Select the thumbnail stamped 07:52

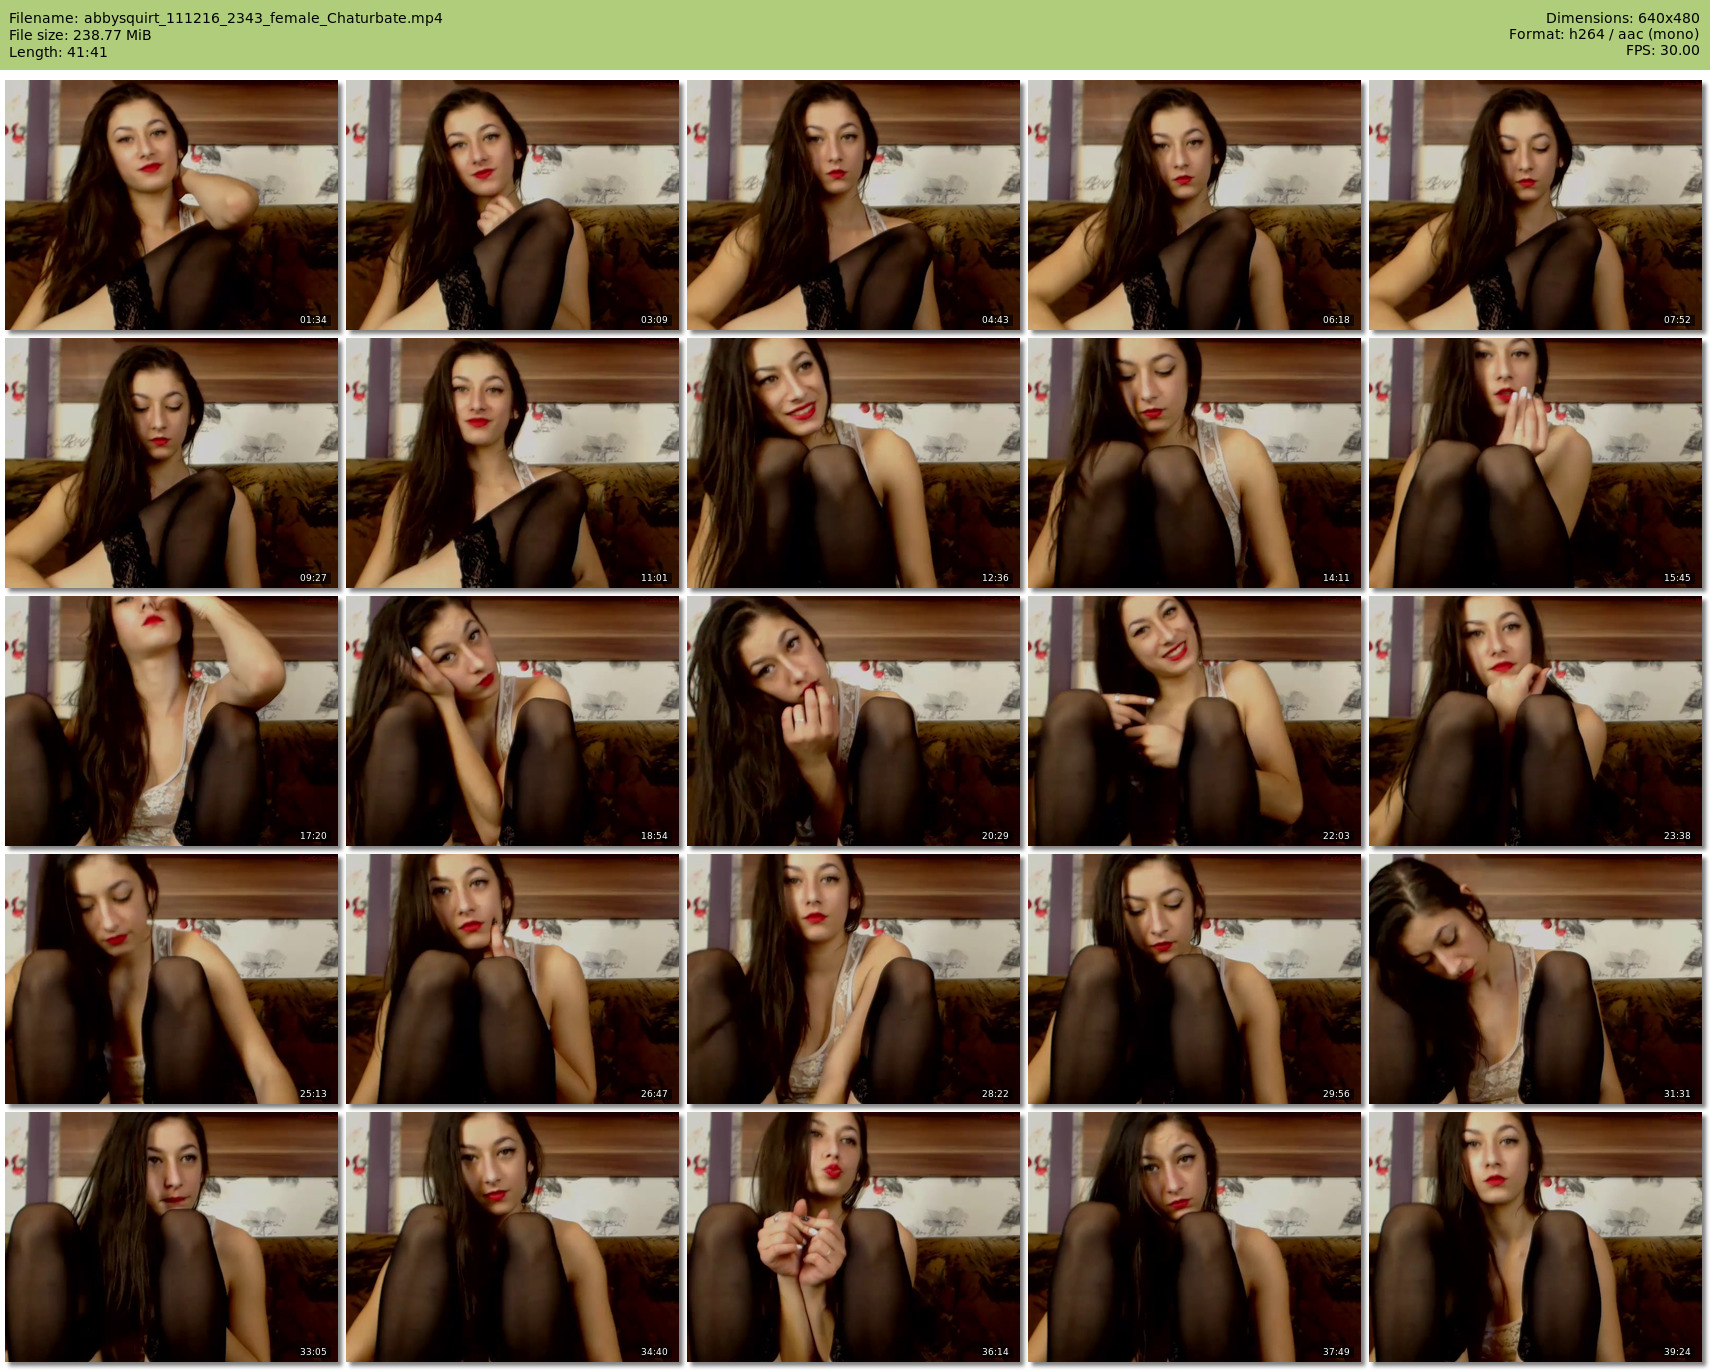[1536, 205]
